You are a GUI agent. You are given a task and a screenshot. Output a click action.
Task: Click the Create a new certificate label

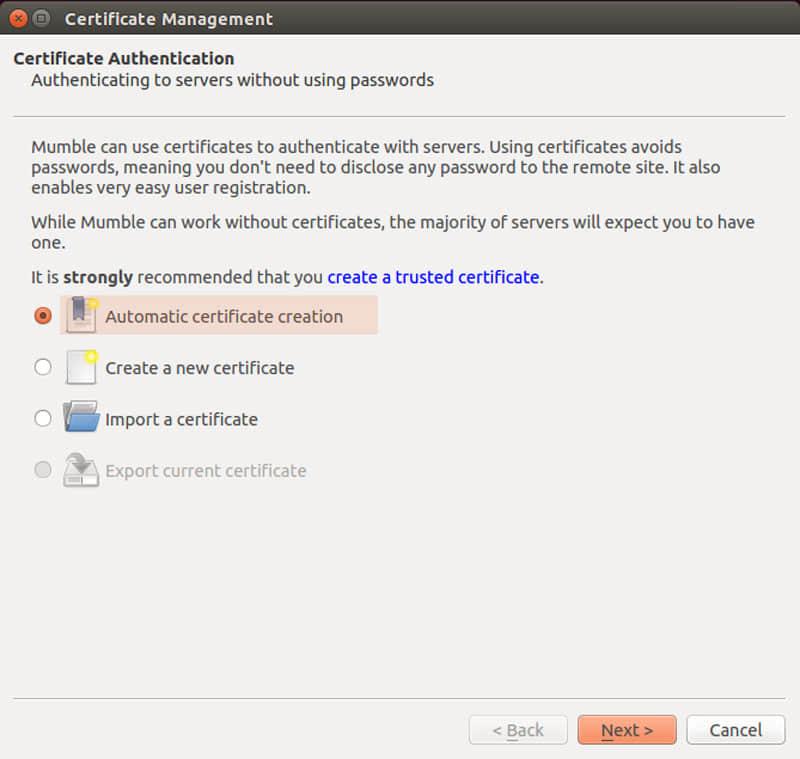point(199,367)
